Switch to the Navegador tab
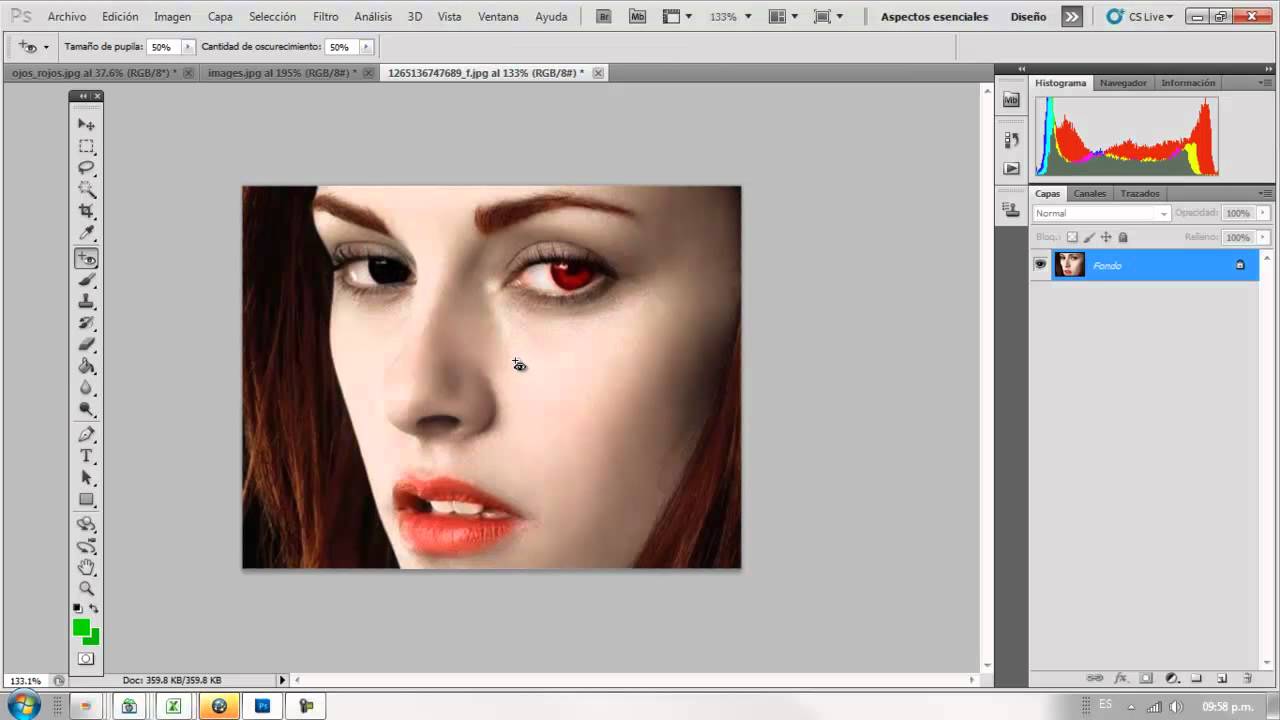Image resolution: width=1280 pixels, height=720 pixels. pyautogui.click(x=1123, y=83)
